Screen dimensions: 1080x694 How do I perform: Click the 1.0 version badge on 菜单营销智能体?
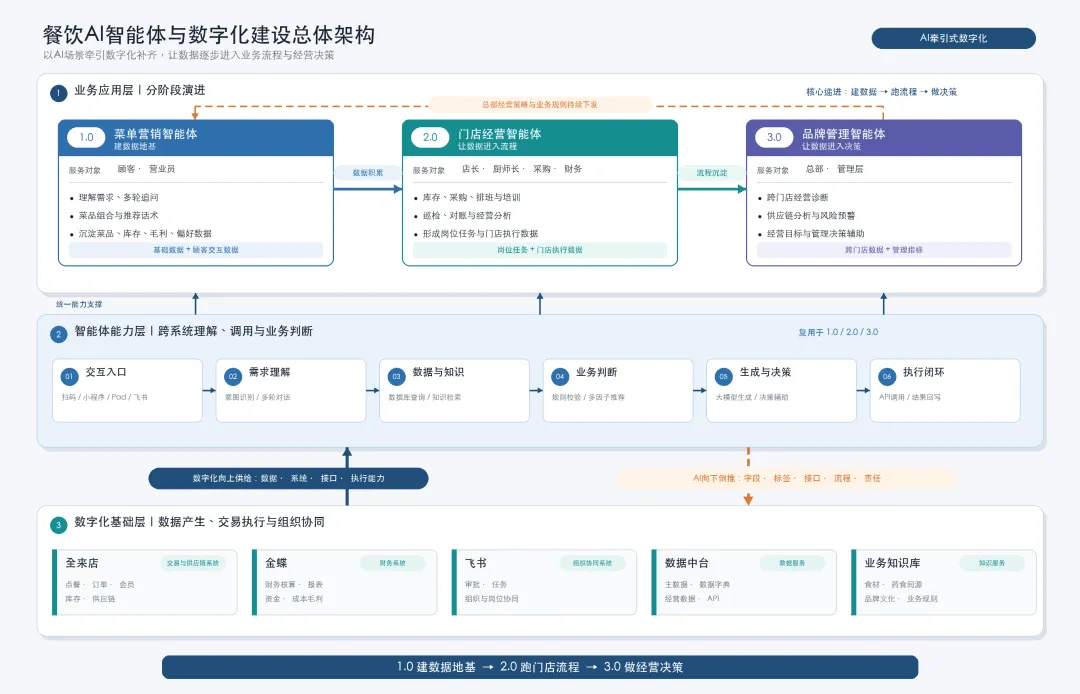86,137
